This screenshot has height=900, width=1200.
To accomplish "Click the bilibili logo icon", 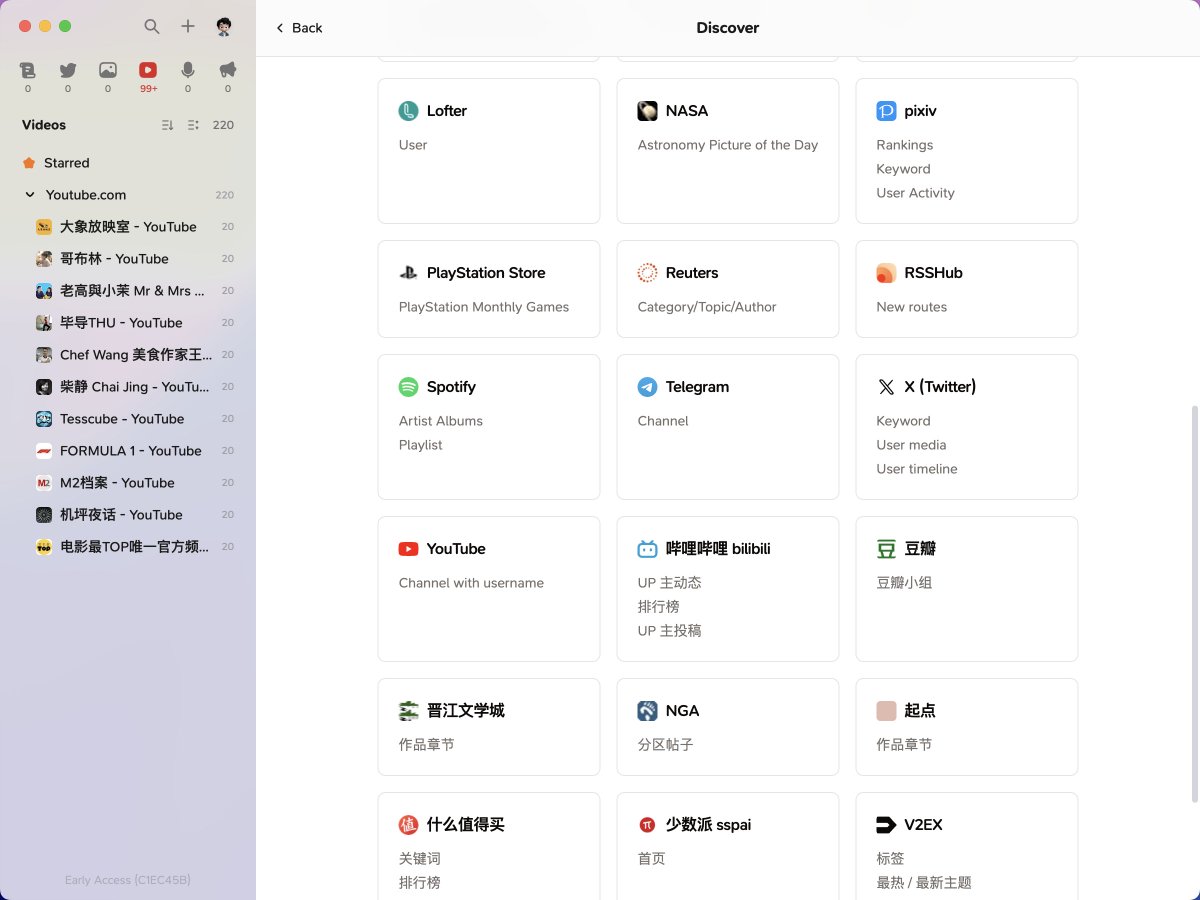I will [647, 549].
